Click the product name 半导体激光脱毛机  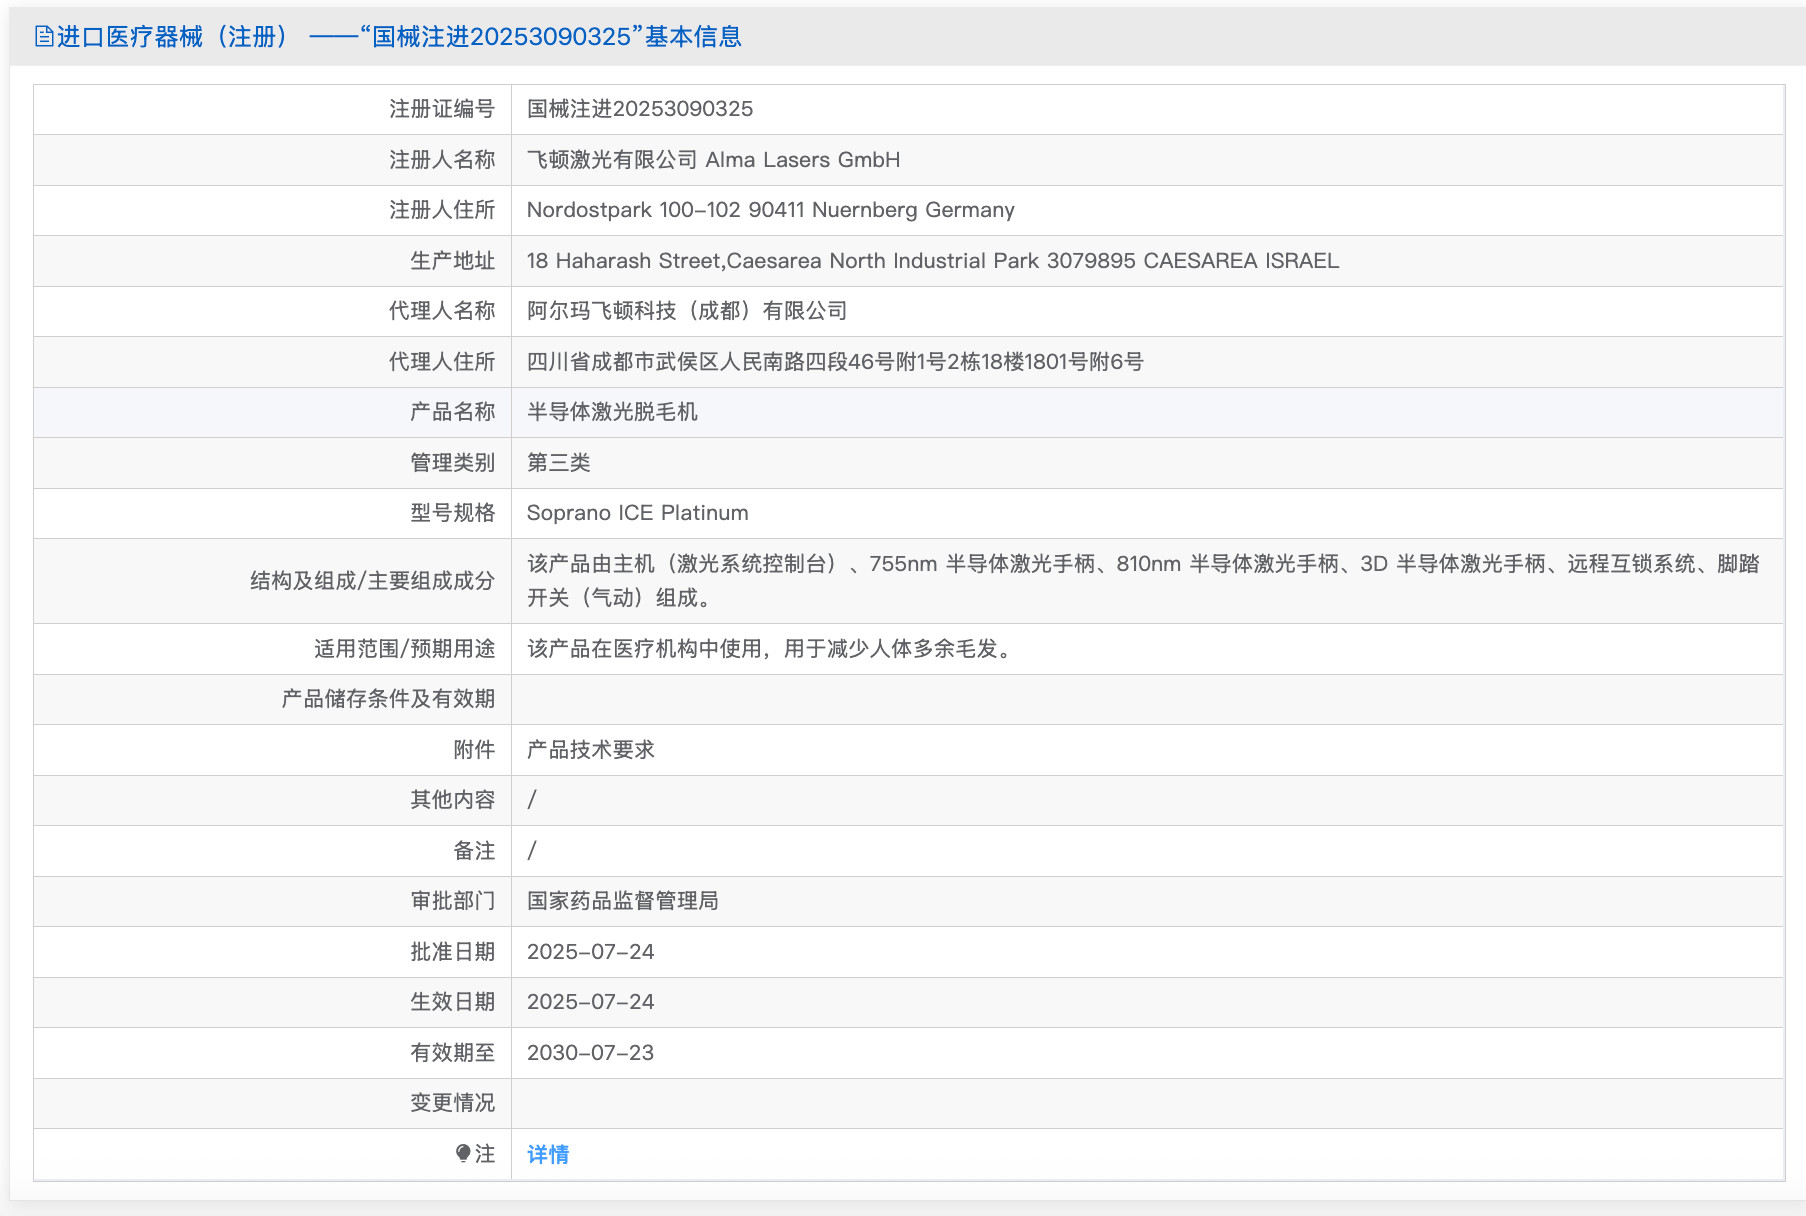[x=612, y=412]
